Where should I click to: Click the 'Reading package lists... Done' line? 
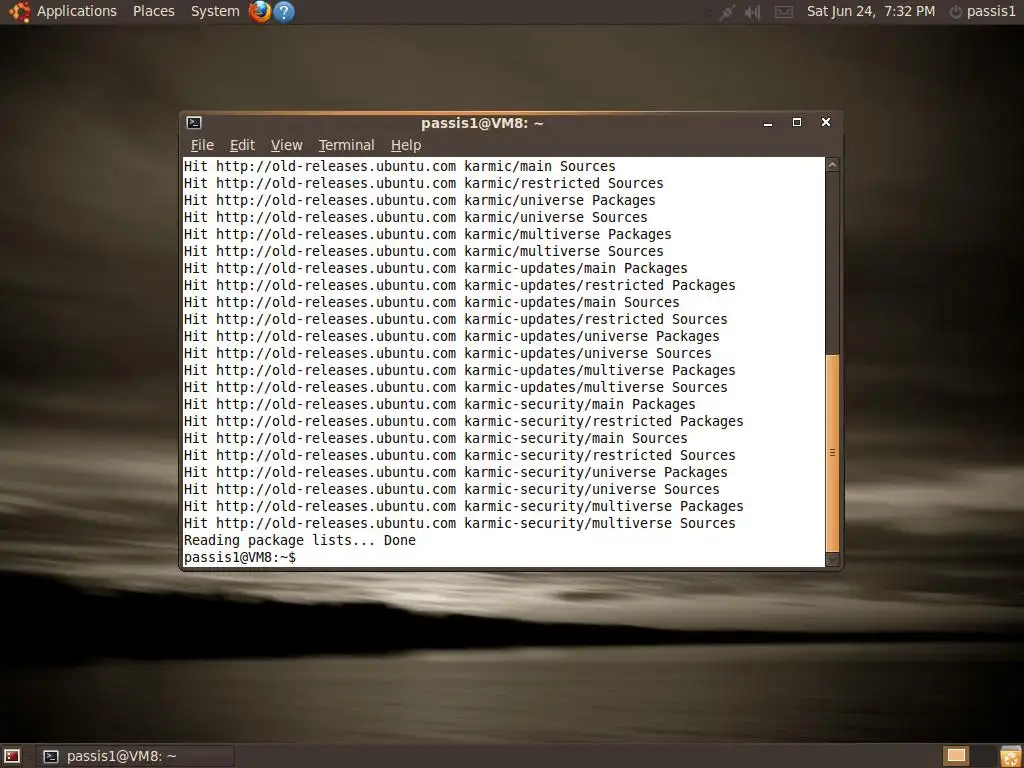click(x=300, y=540)
